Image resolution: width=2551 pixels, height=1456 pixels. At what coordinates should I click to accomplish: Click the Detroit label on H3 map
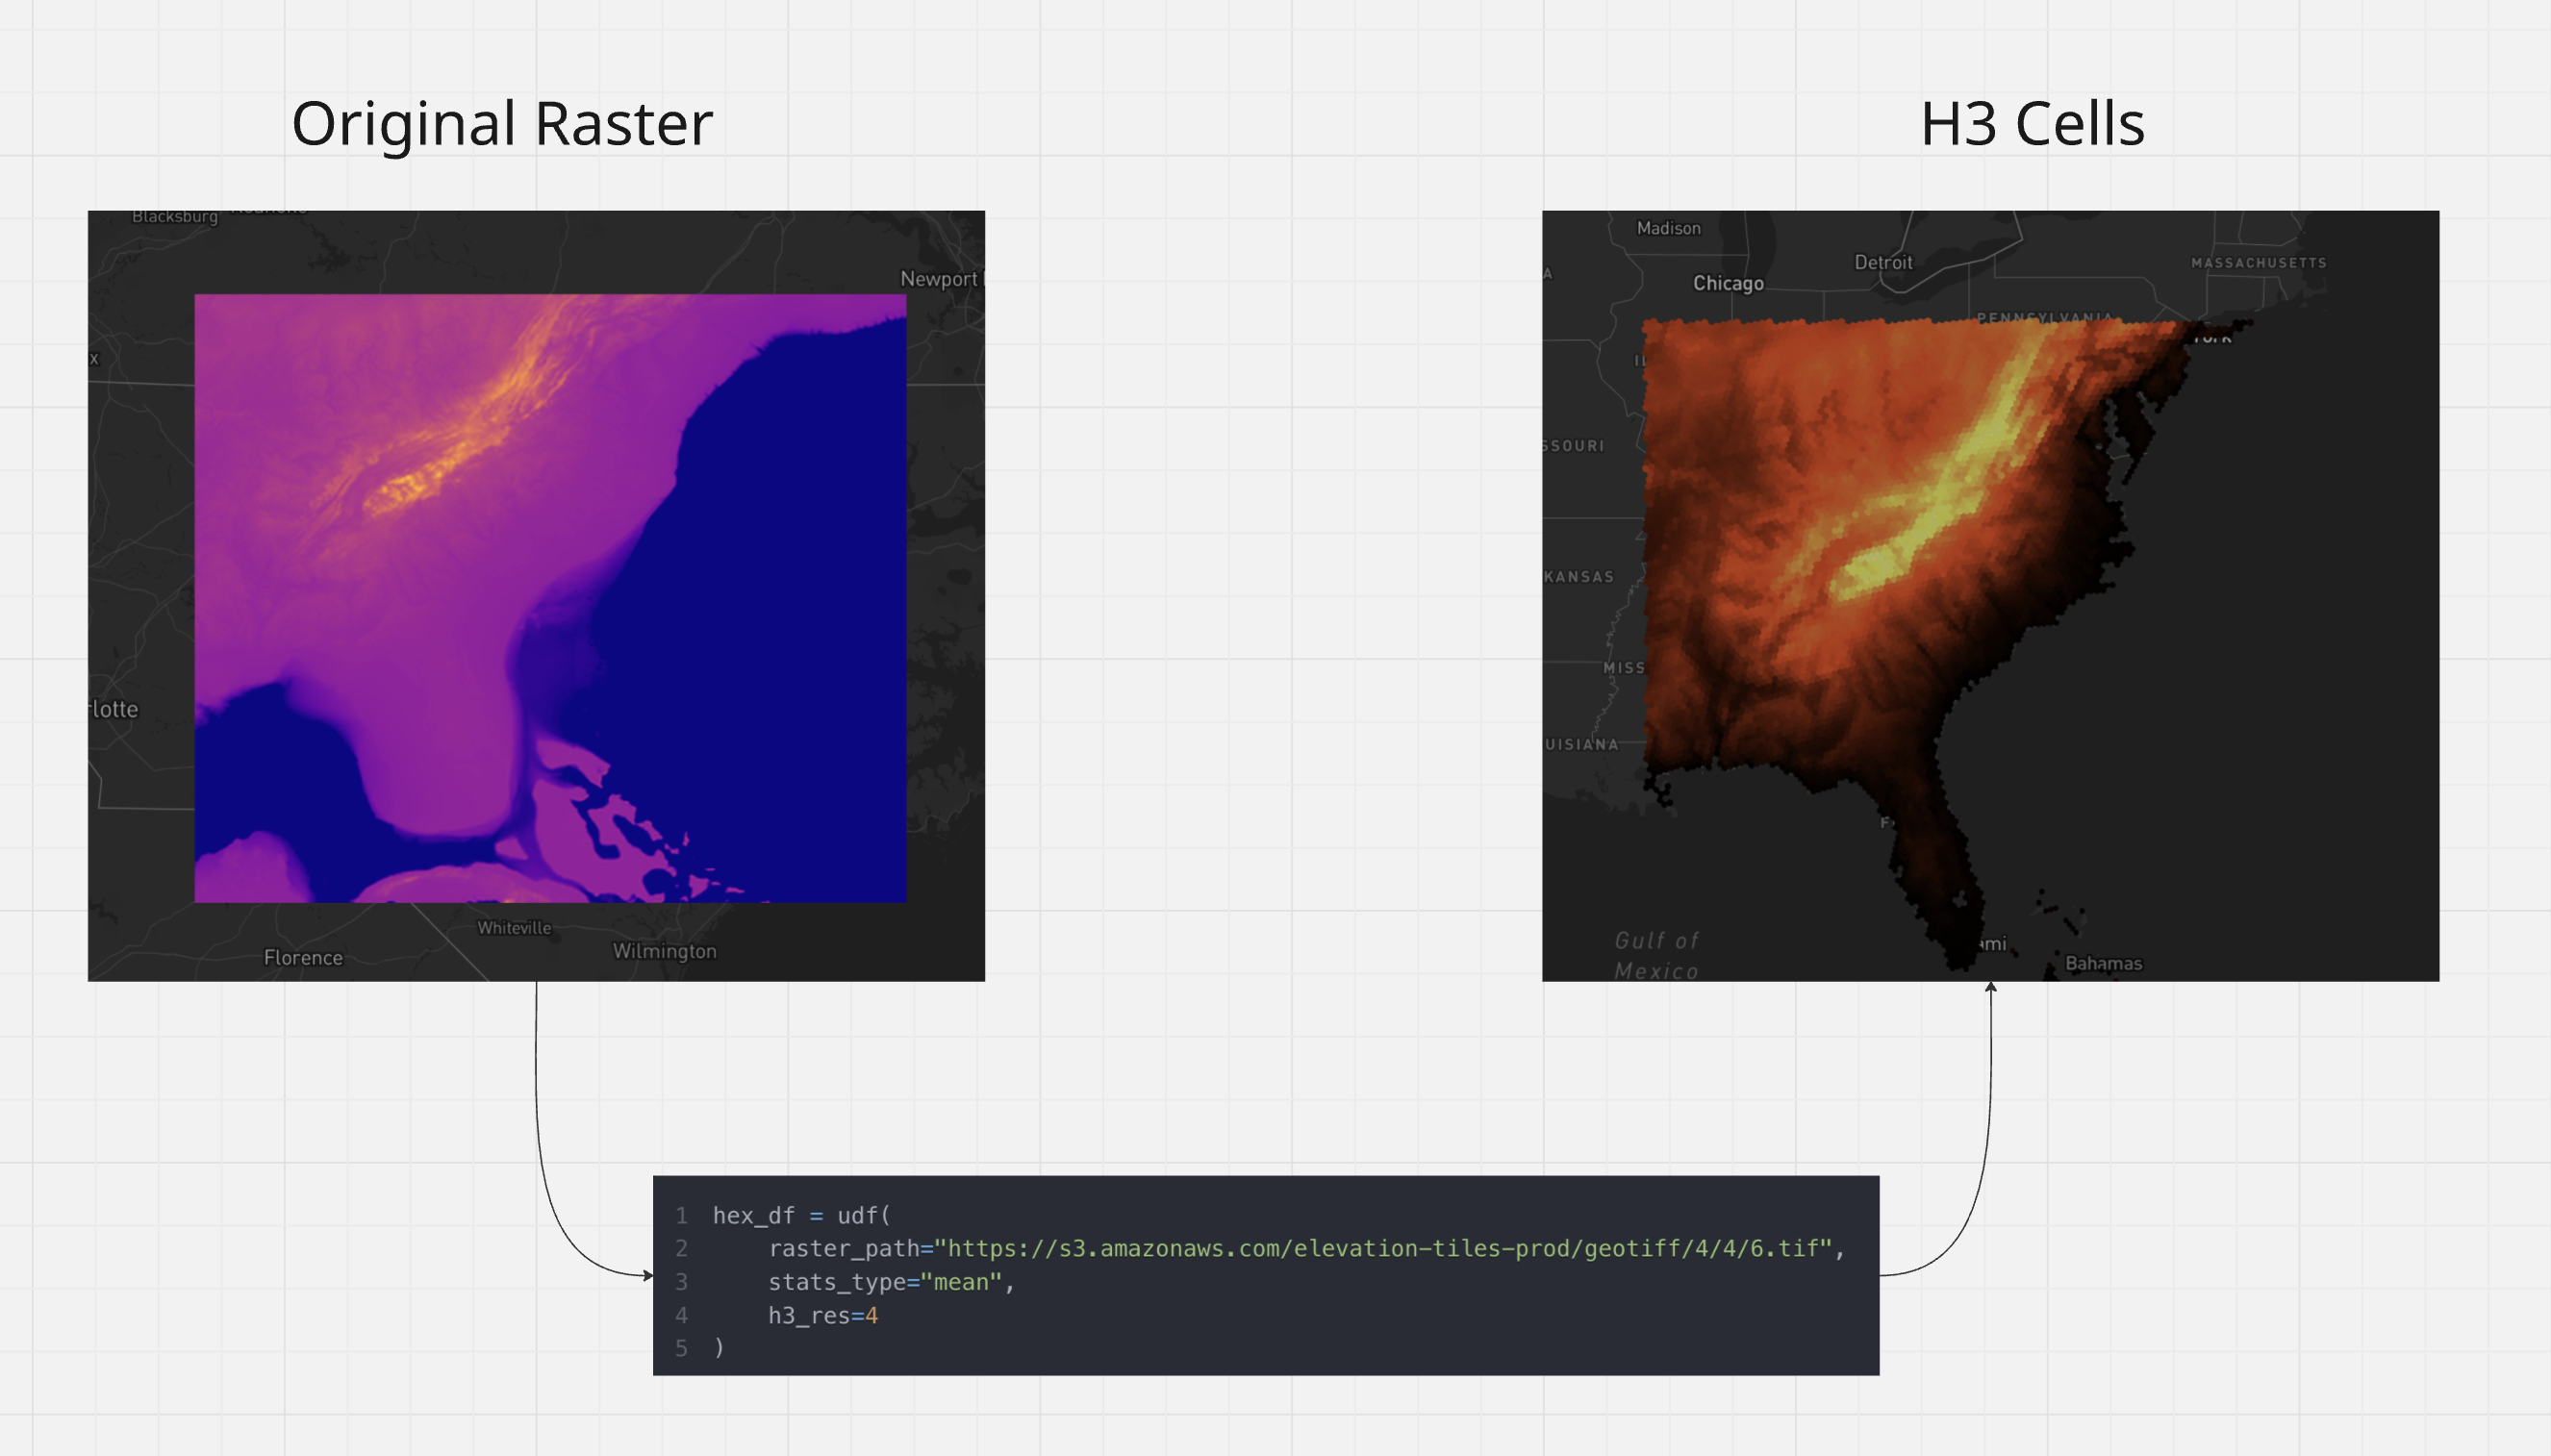click(1883, 262)
